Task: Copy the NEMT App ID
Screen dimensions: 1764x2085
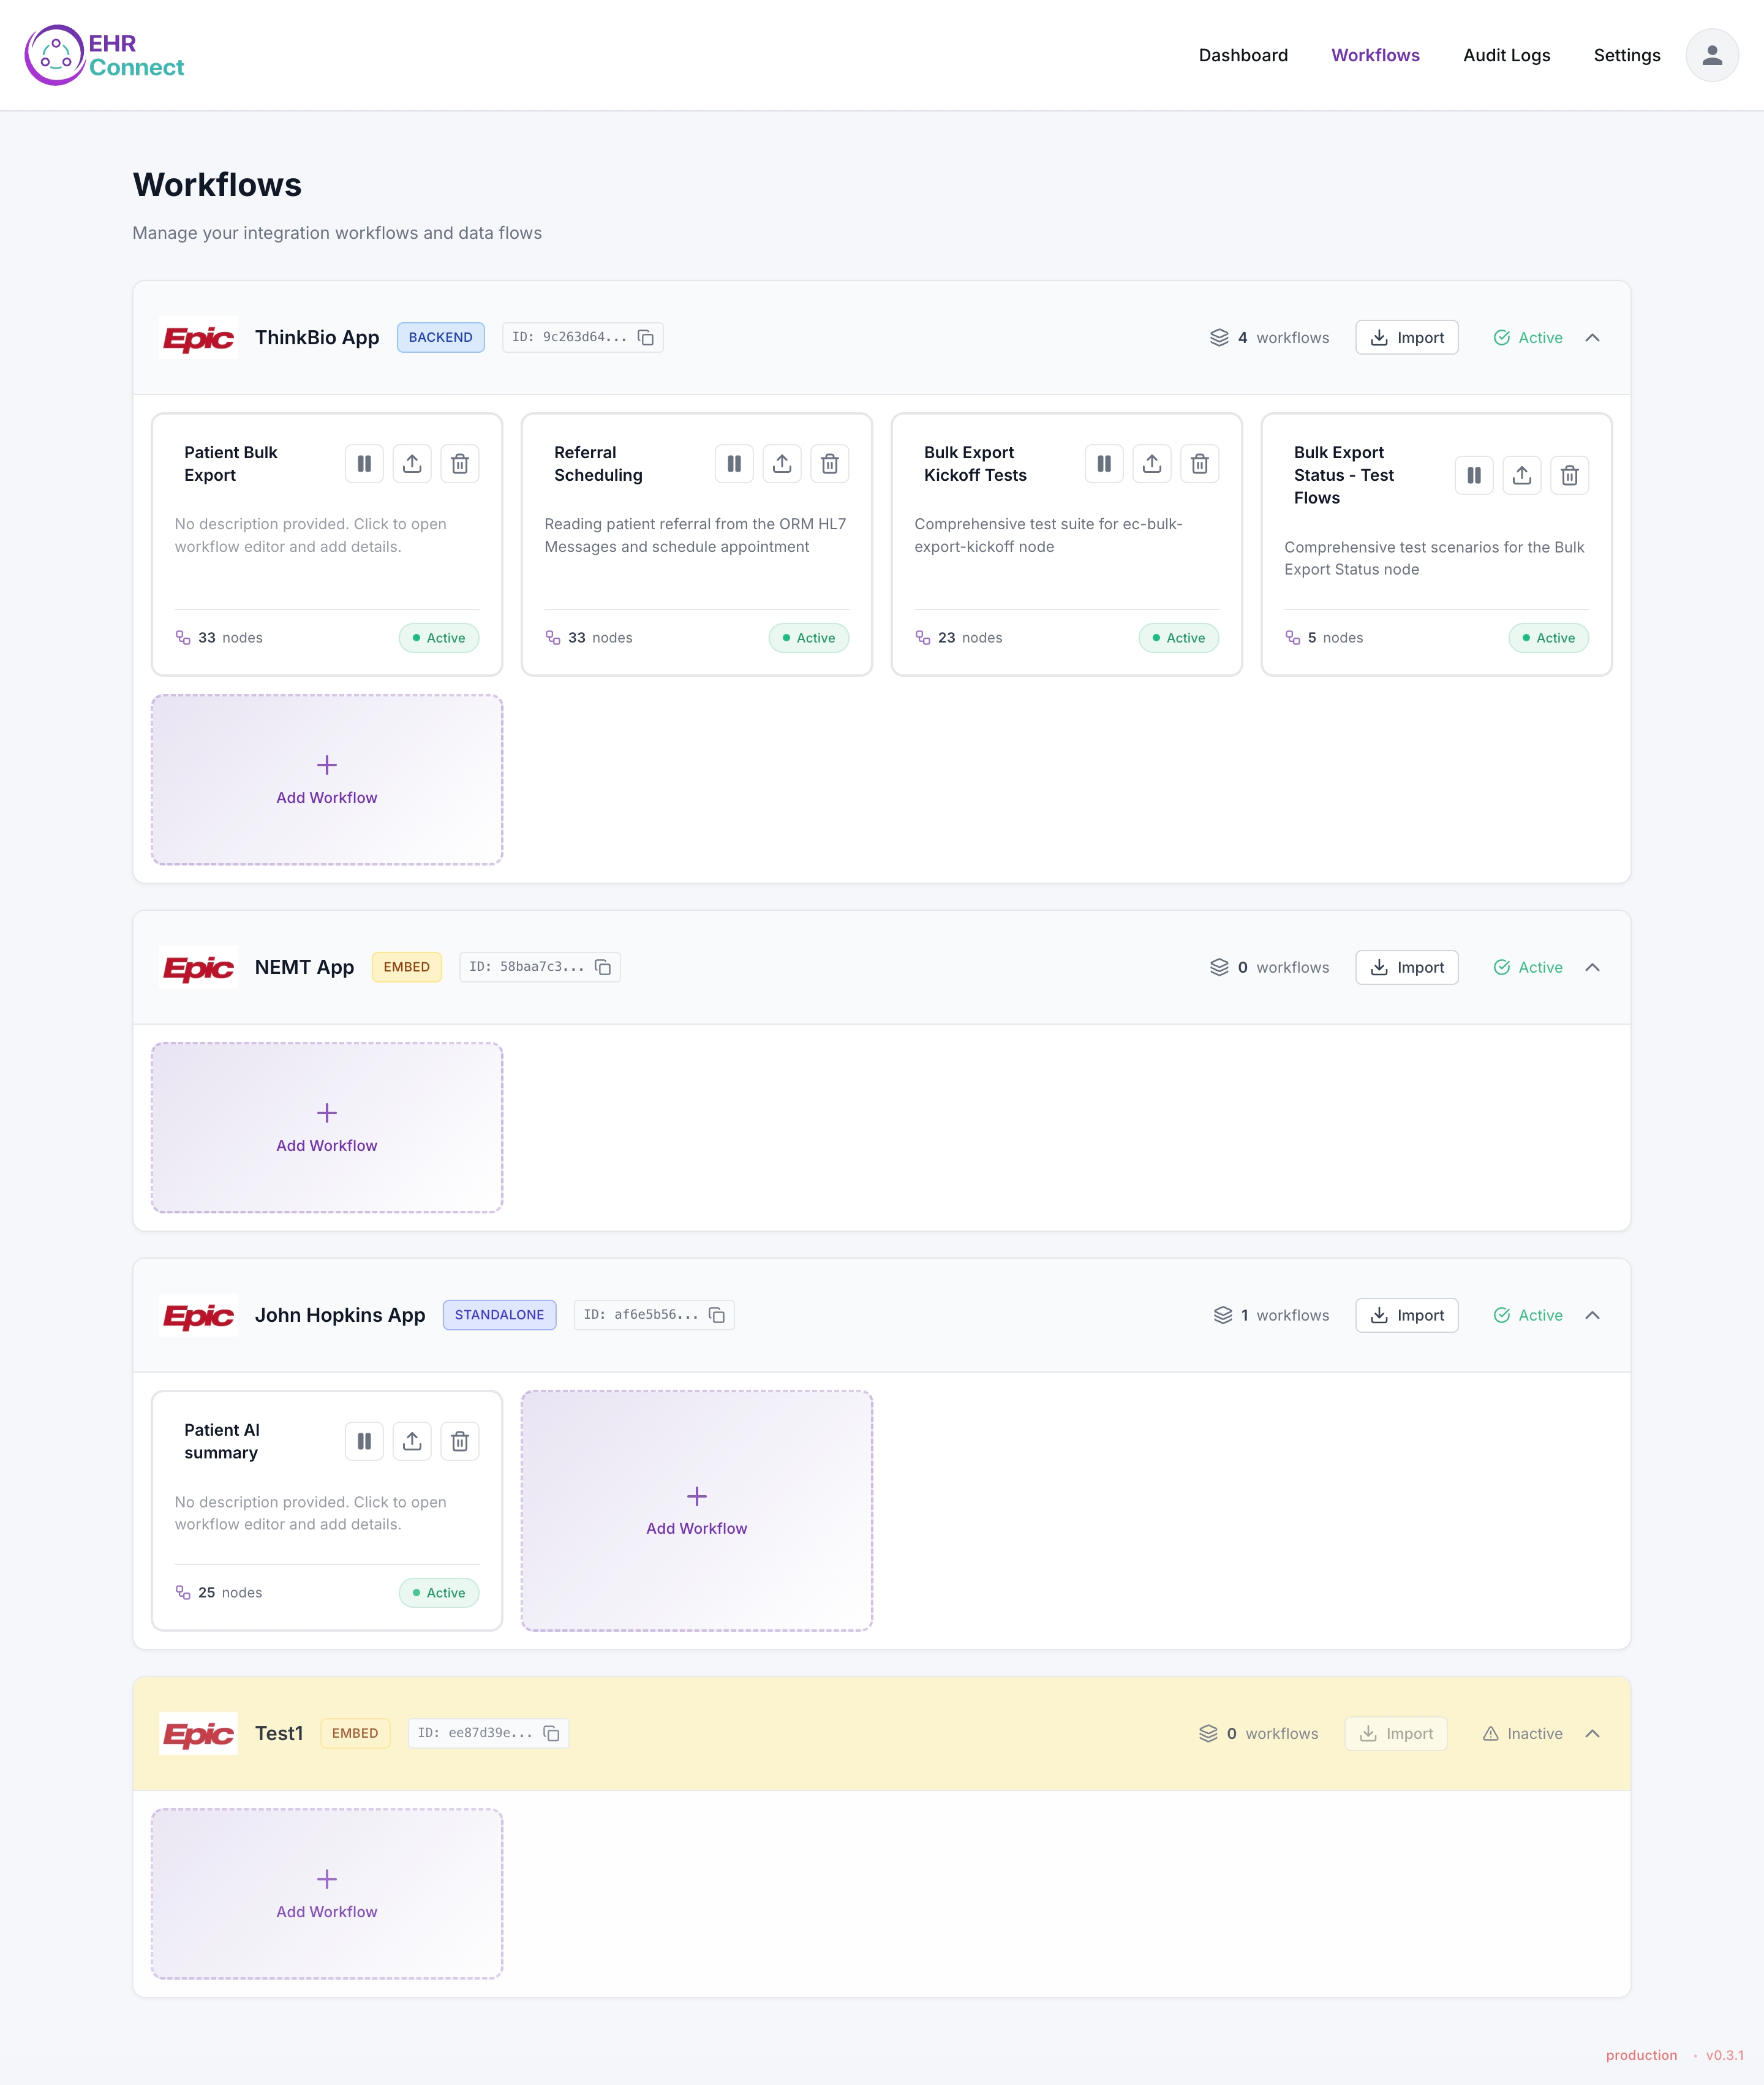Action: pos(603,967)
